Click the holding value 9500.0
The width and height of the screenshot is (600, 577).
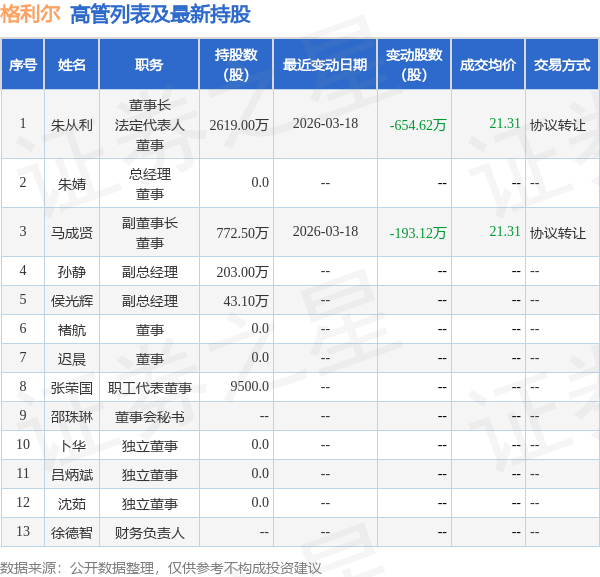pos(249,386)
